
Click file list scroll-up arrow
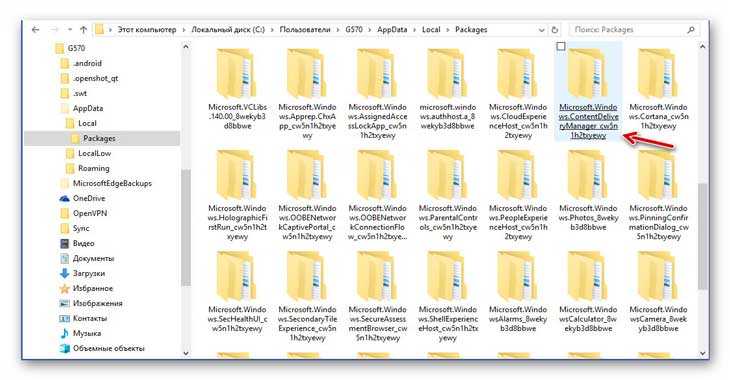(x=703, y=47)
